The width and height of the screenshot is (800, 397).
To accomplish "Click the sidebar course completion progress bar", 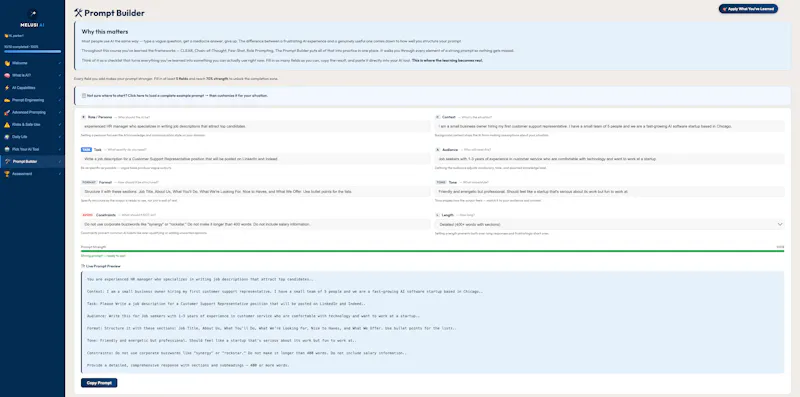I will 32,52.
